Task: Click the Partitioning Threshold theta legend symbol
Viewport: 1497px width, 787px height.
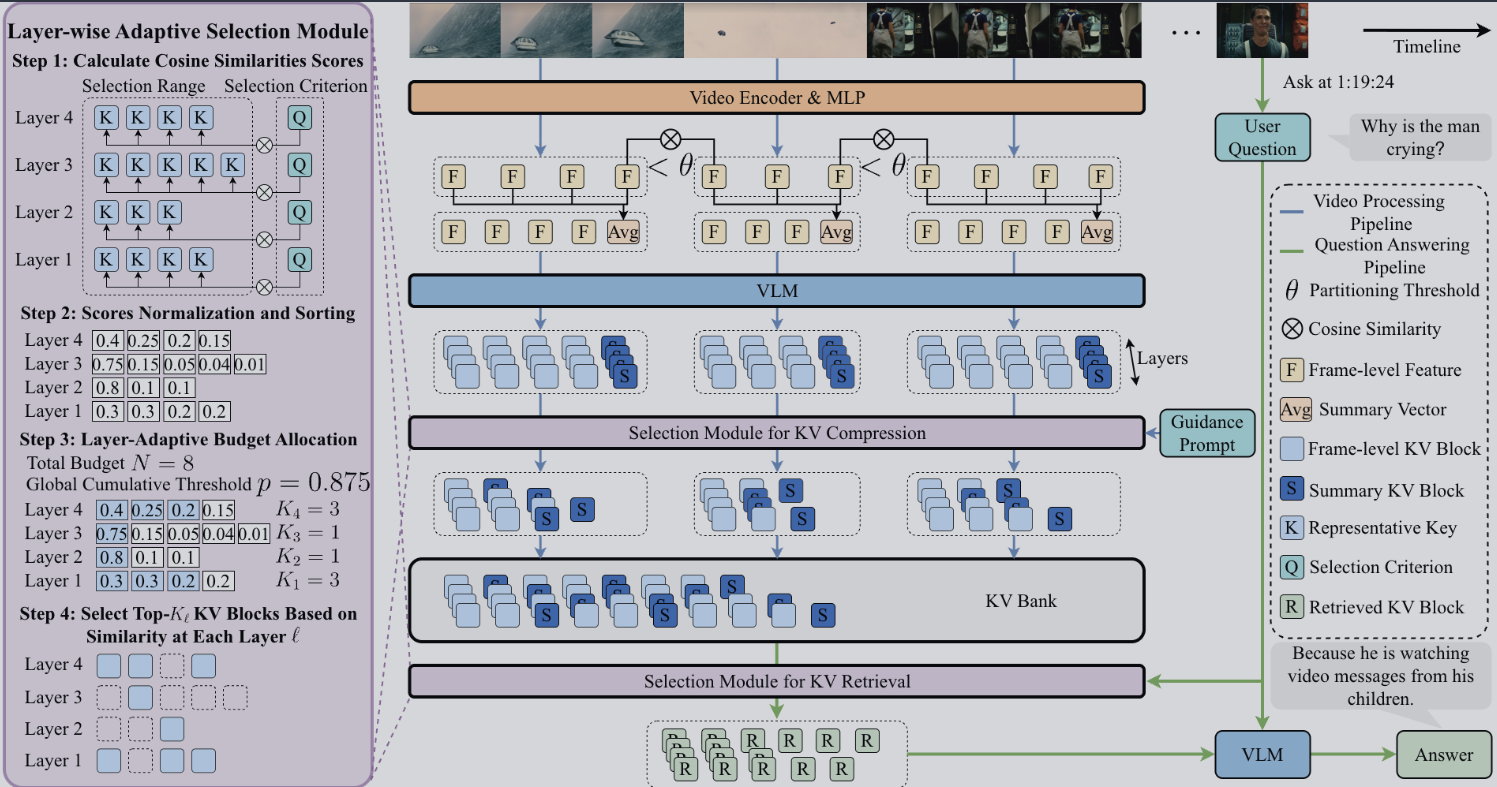Action: pos(1292,290)
